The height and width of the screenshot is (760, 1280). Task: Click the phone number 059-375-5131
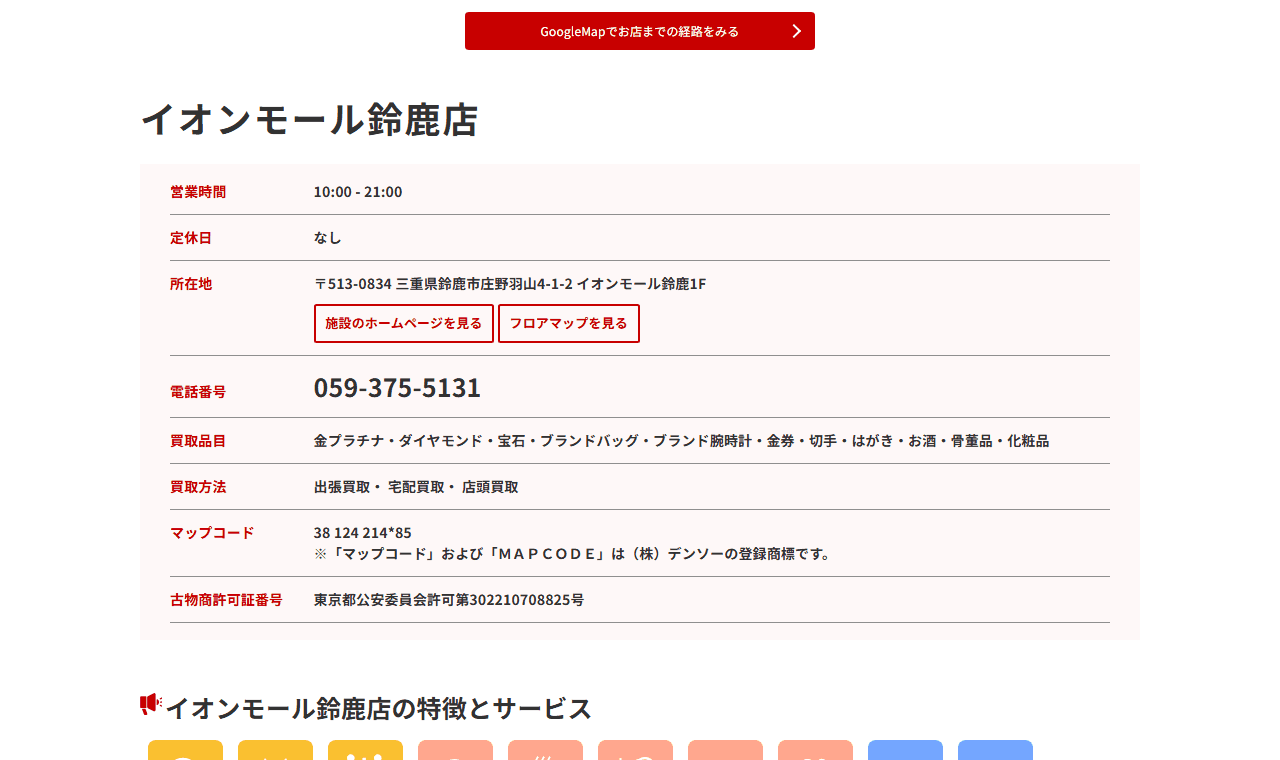click(x=397, y=387)
